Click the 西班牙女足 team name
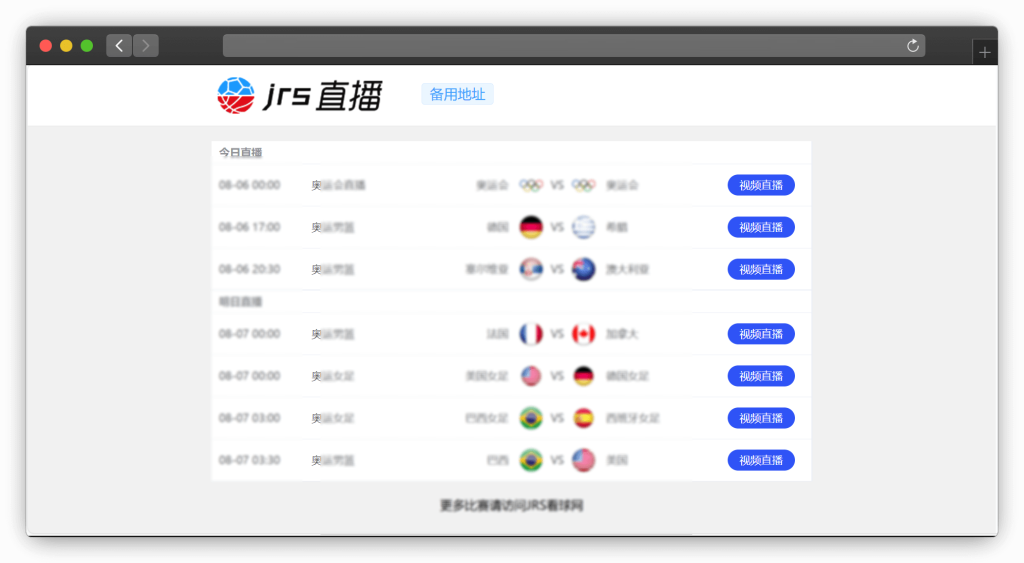 633,418
